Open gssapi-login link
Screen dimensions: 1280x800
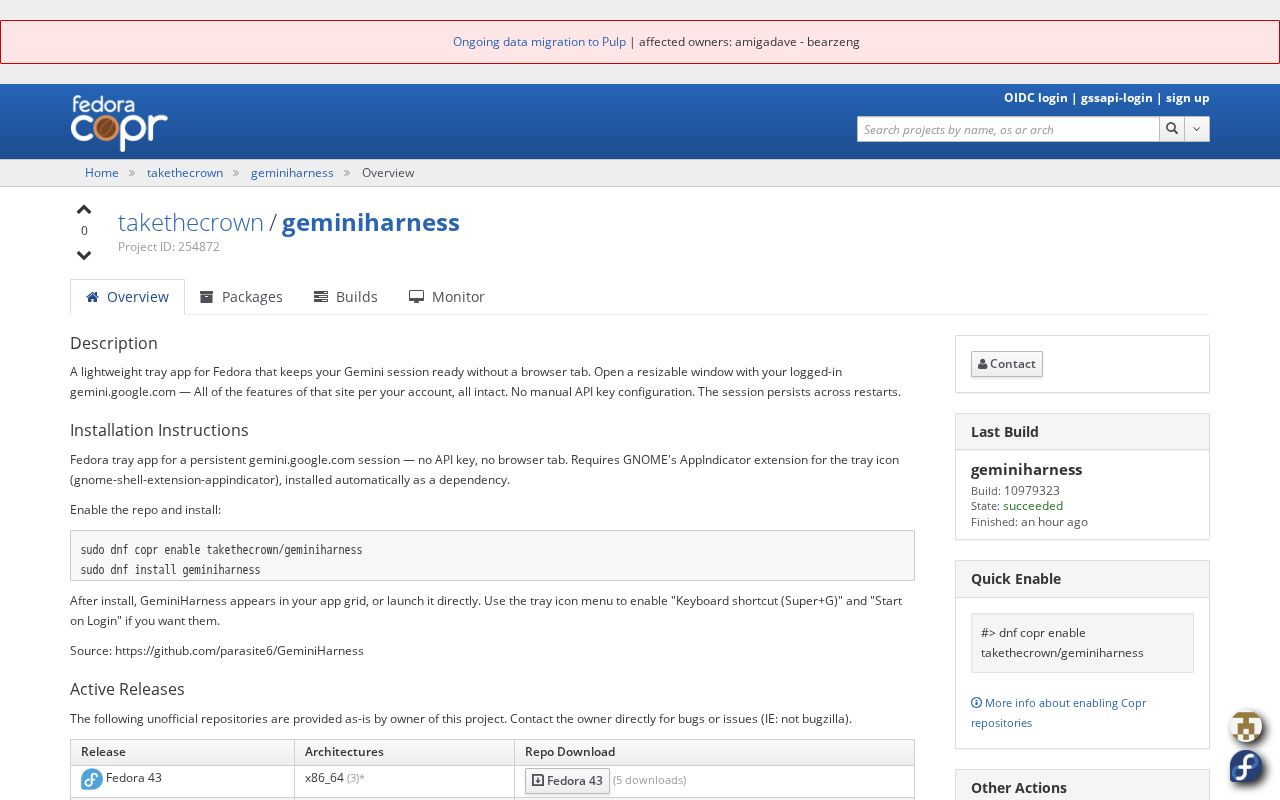click(1117, 98)
